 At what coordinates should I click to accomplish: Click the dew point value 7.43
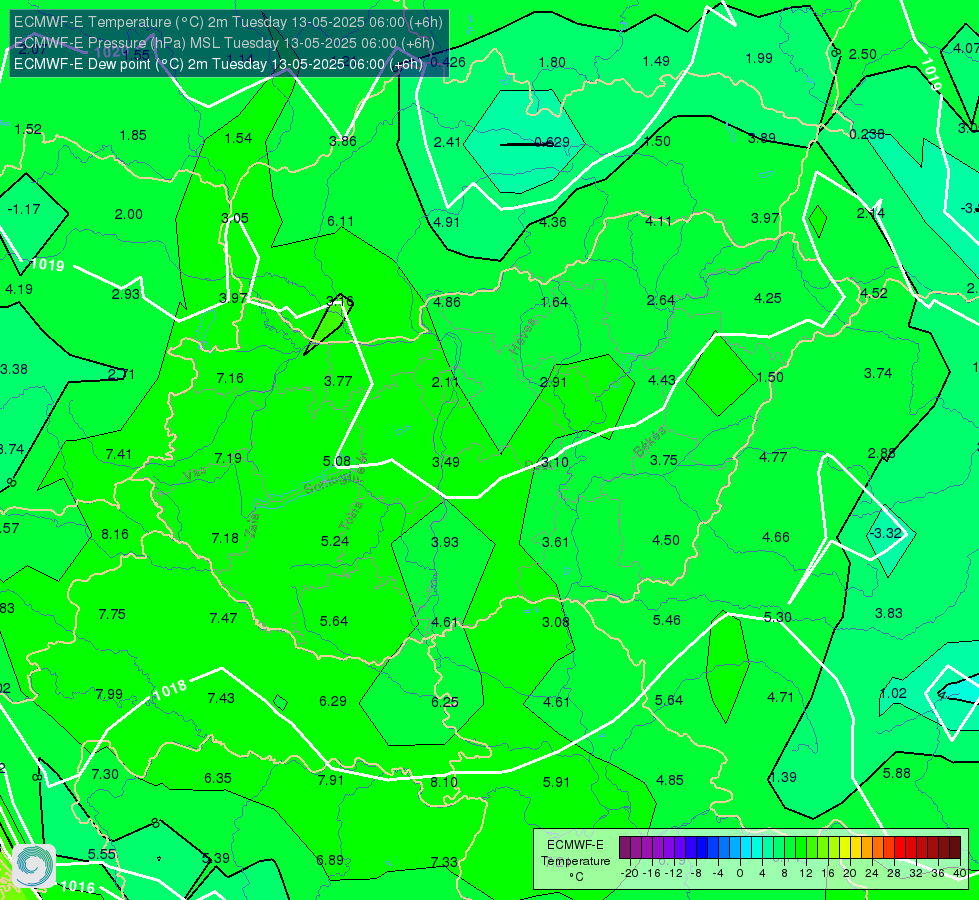click(221, 698)
